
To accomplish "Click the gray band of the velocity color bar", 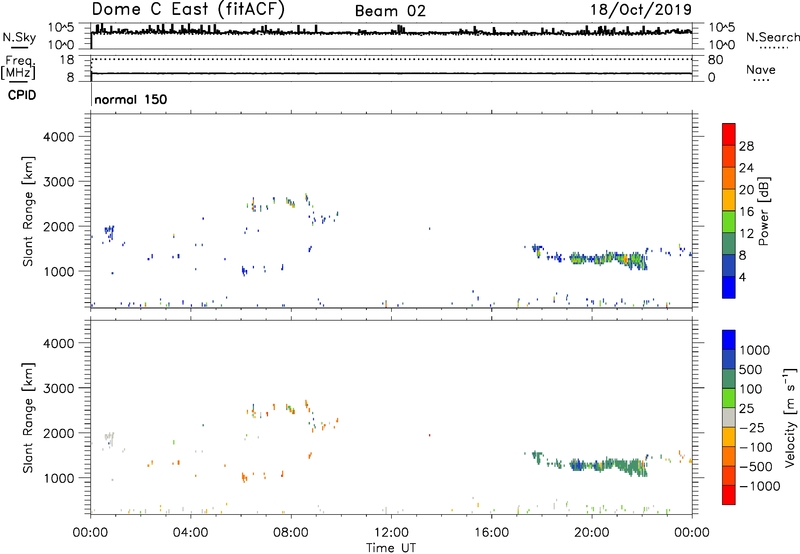I will (729, 418).
